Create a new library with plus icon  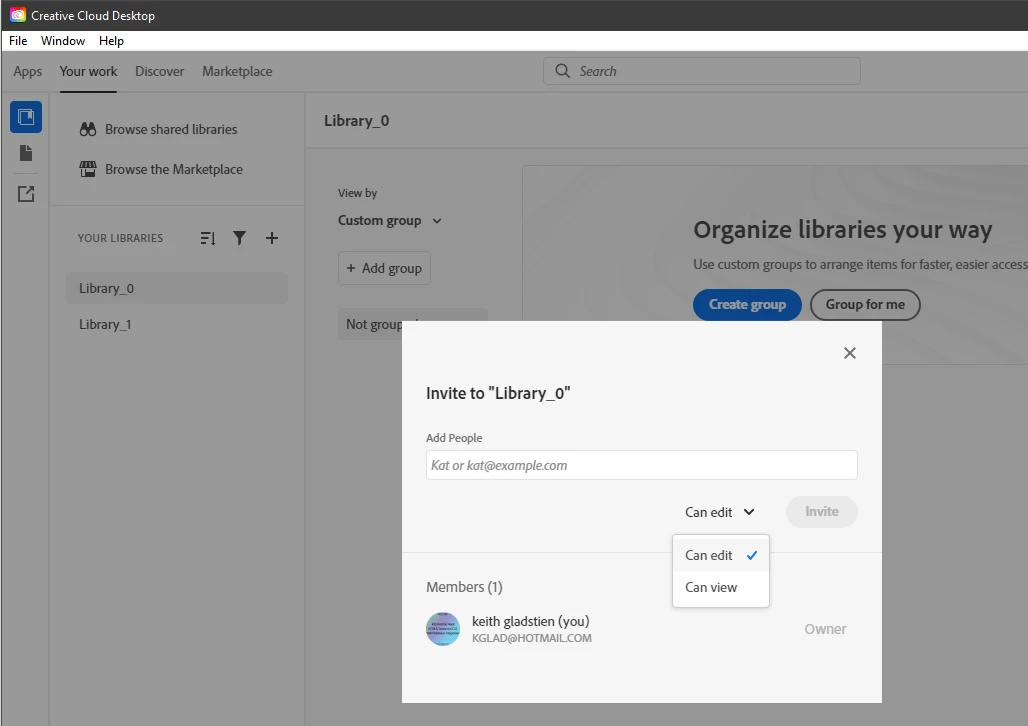[271, 238]
